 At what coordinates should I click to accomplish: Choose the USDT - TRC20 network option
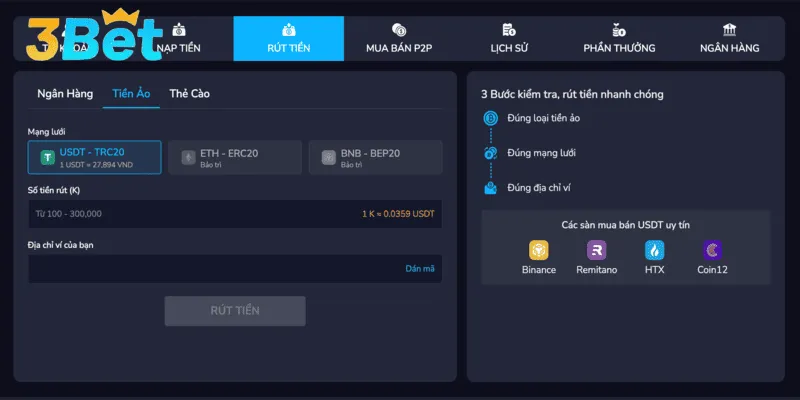coord(94,158)
